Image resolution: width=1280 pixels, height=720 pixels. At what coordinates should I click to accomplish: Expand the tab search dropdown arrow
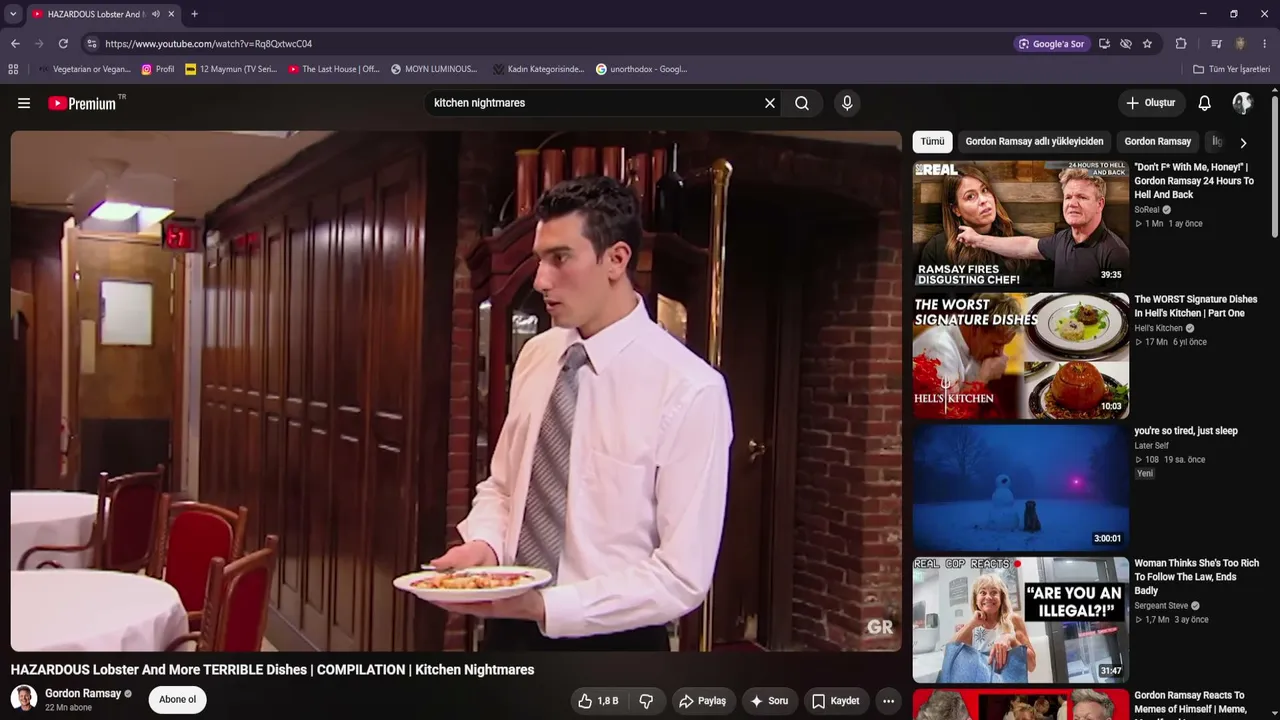click(x=13, y=14)
